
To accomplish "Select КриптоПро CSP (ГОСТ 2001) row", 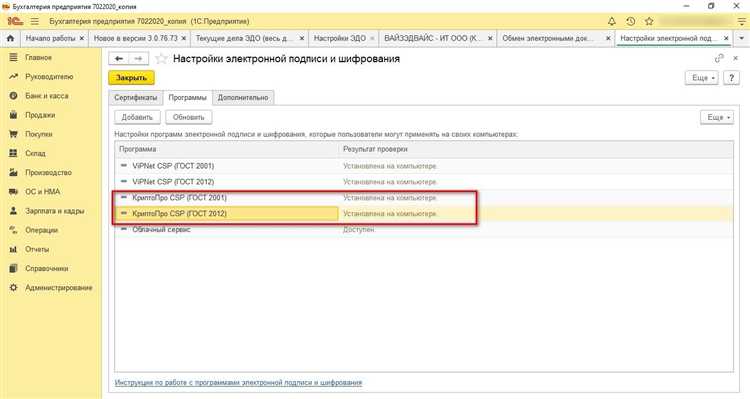I will 423,198.
